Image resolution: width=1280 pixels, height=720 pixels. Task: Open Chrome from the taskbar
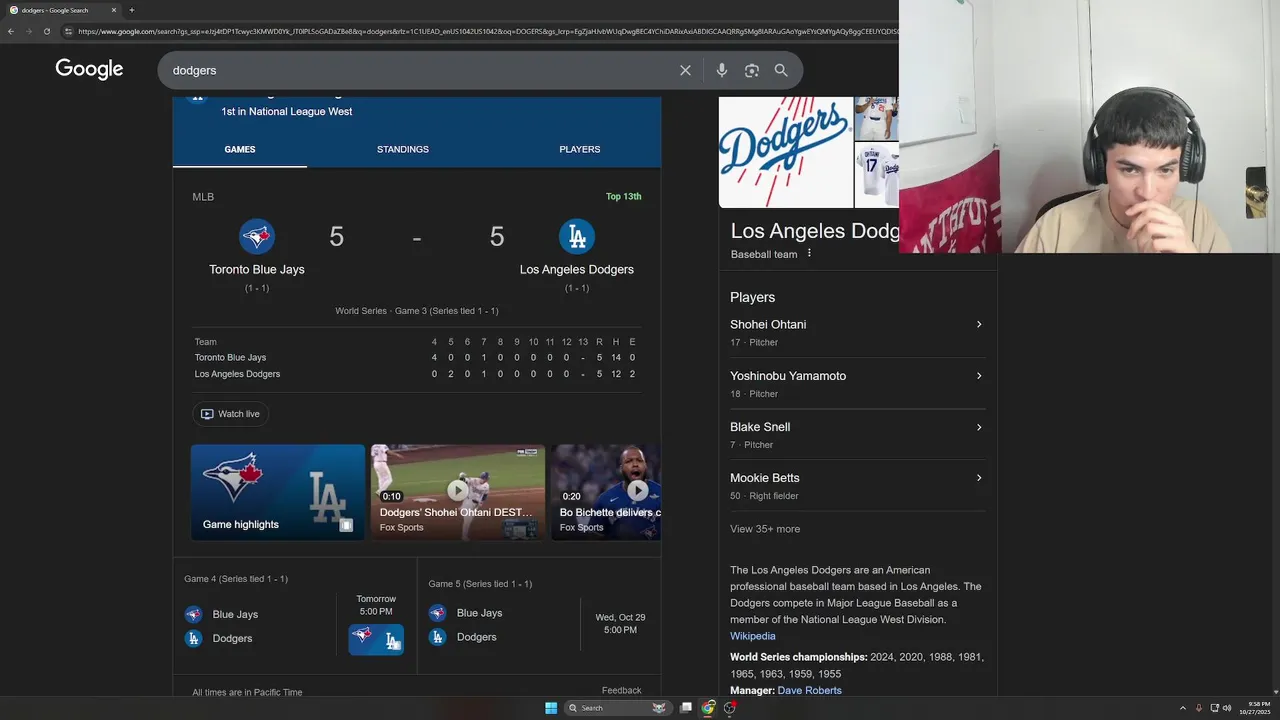coord(708,708)
